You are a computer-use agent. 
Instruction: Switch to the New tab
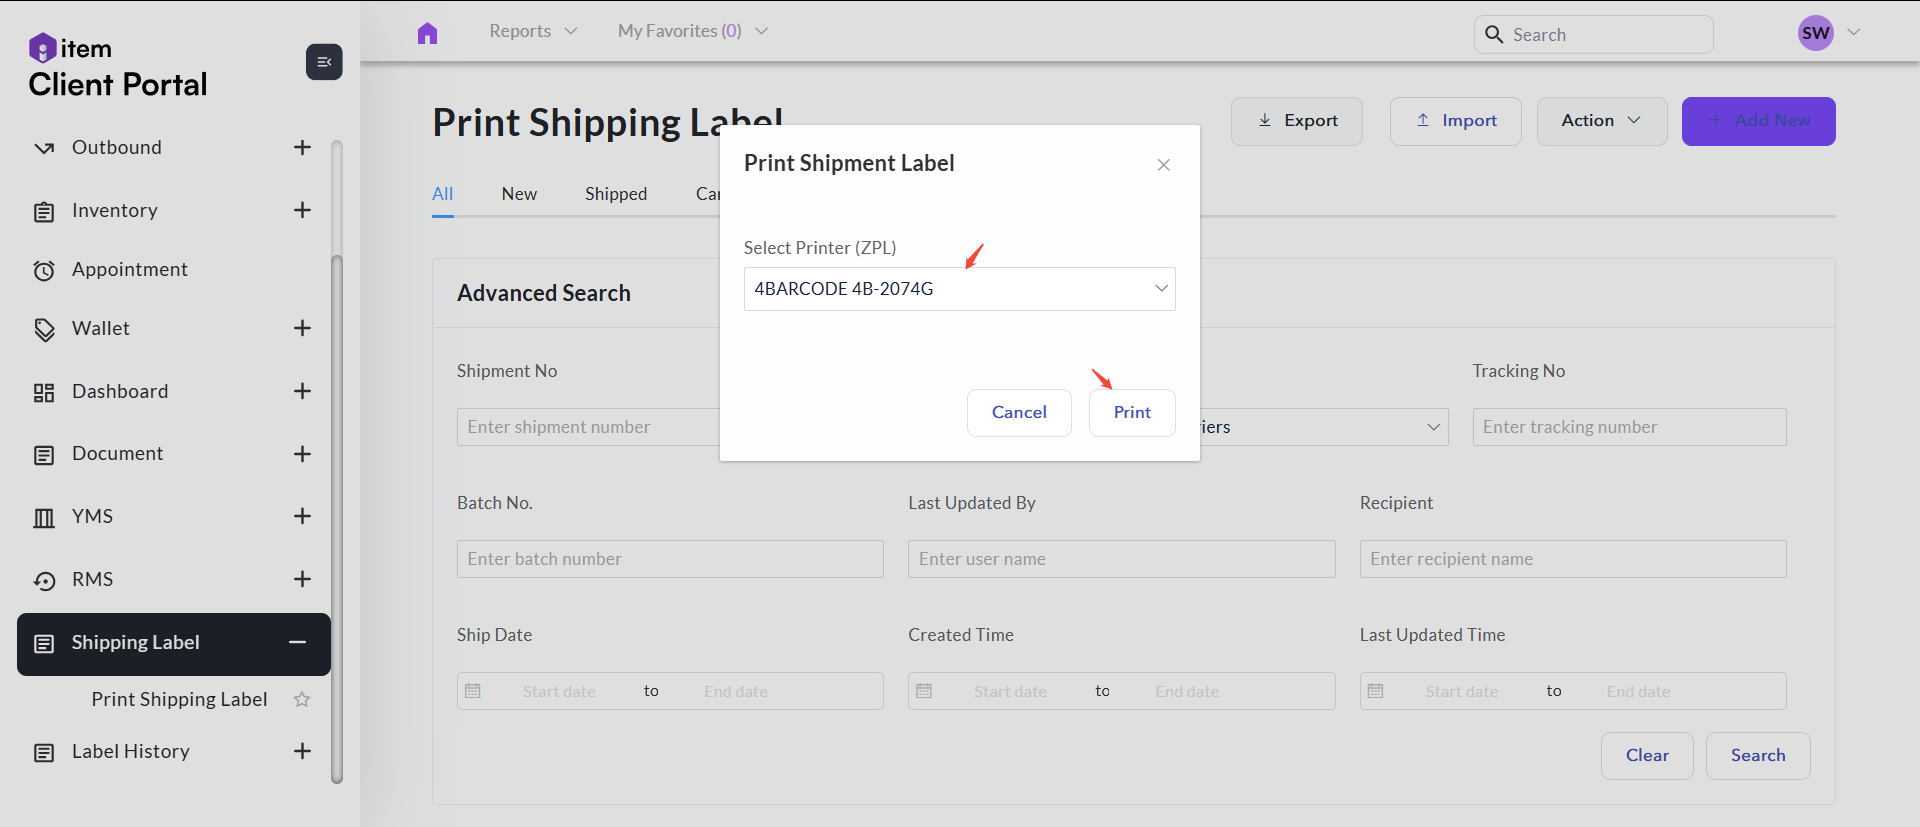519,194
